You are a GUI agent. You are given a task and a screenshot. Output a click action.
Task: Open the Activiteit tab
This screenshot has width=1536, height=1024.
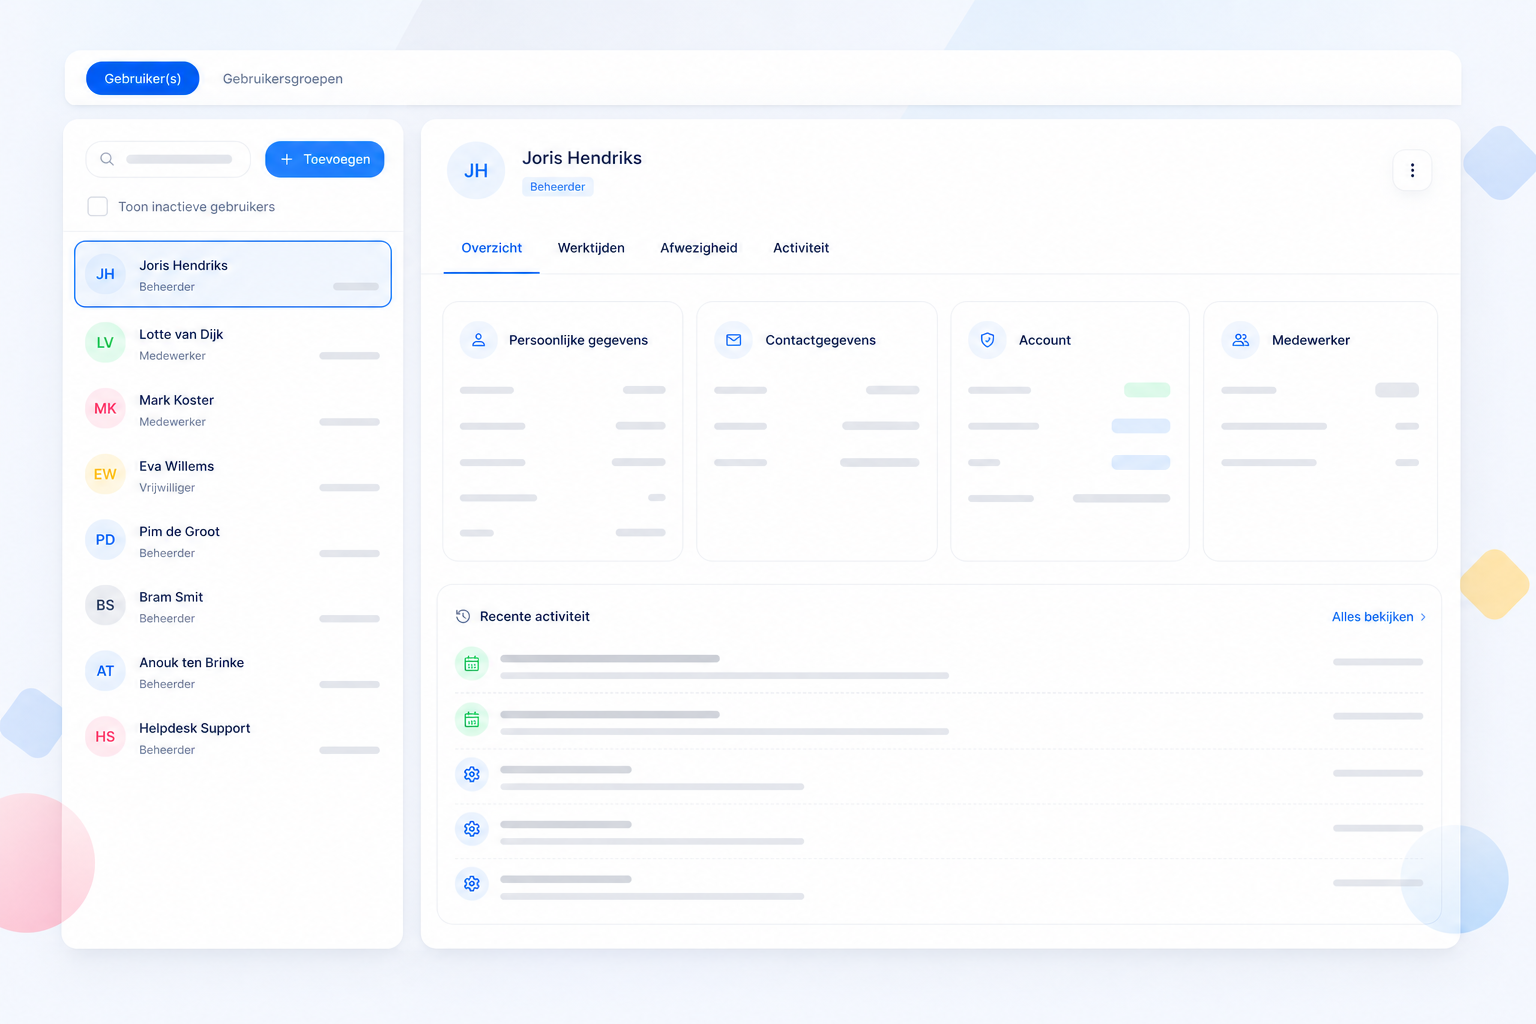point(801,248)
